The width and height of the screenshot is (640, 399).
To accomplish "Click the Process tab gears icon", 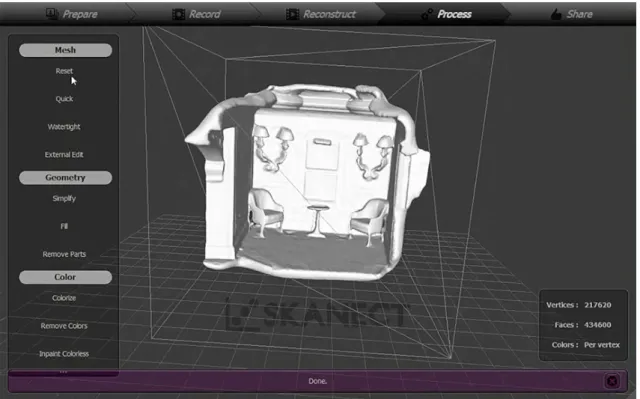I will point(427,14).
